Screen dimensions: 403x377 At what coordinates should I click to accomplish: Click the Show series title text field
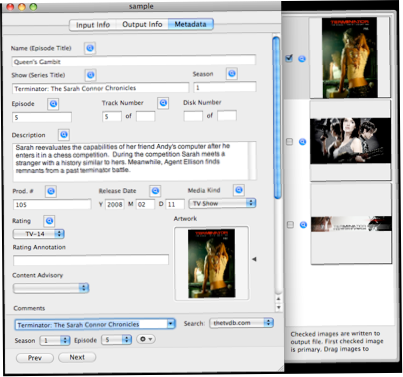point(101,88)
